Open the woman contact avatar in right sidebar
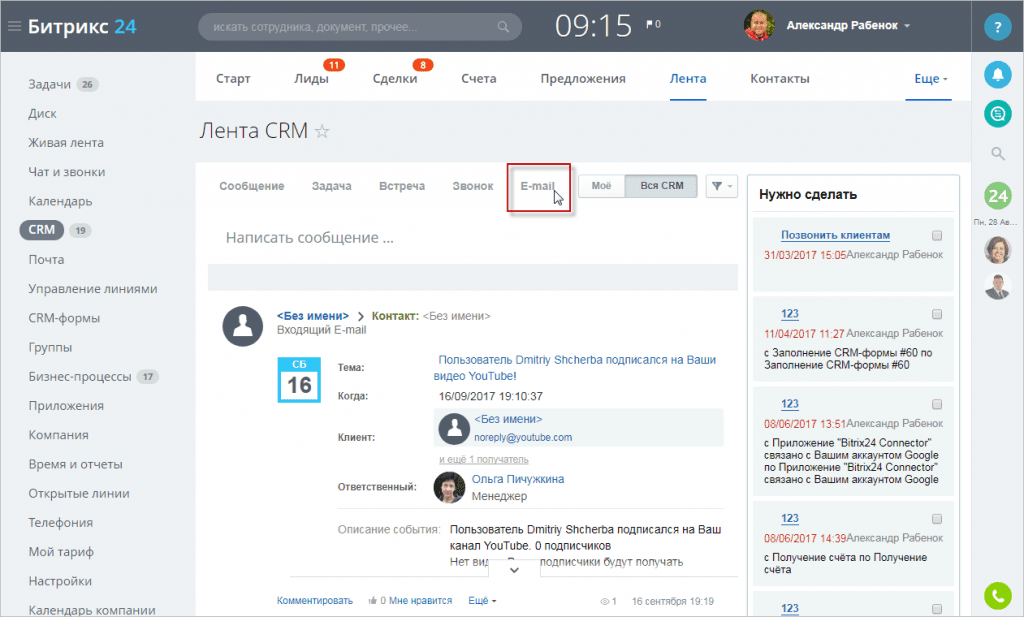Screen dimensions: 1024x617 [x=997, y=249]
